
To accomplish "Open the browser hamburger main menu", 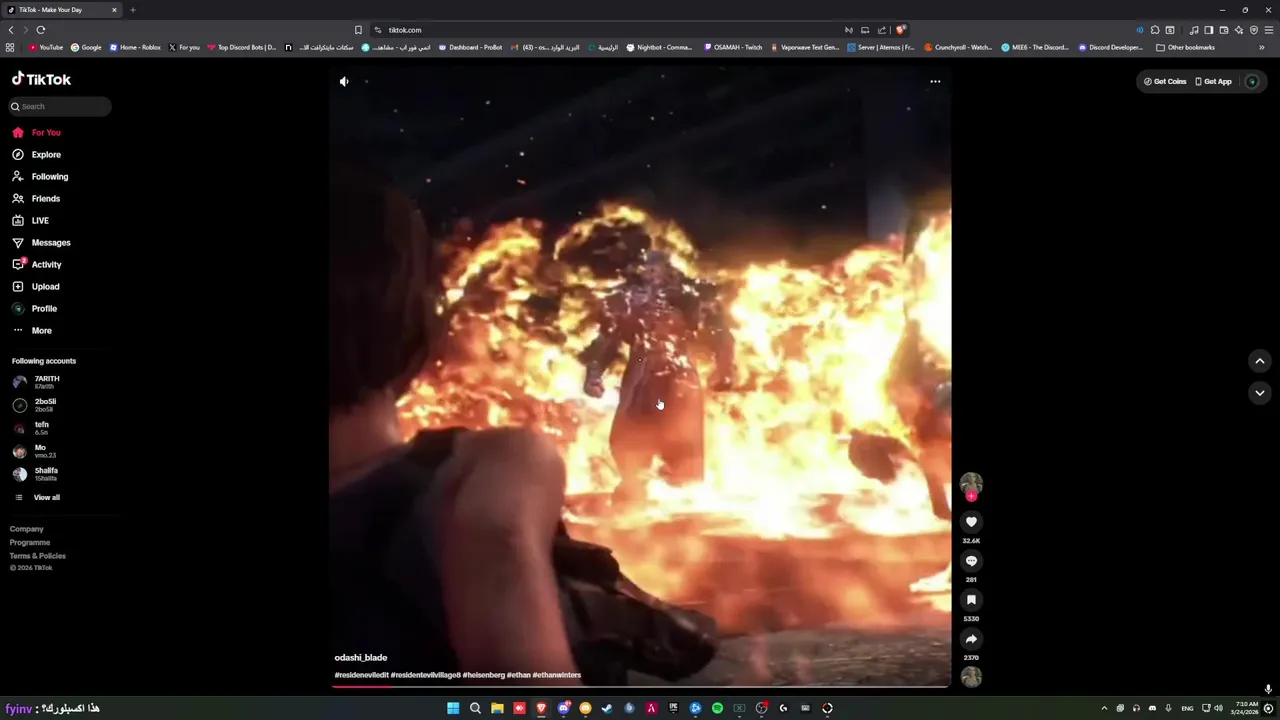I will [1269, 30].
